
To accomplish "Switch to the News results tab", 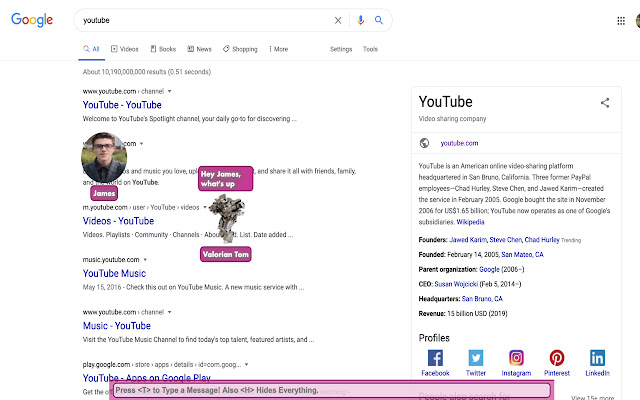I will 199,49.
